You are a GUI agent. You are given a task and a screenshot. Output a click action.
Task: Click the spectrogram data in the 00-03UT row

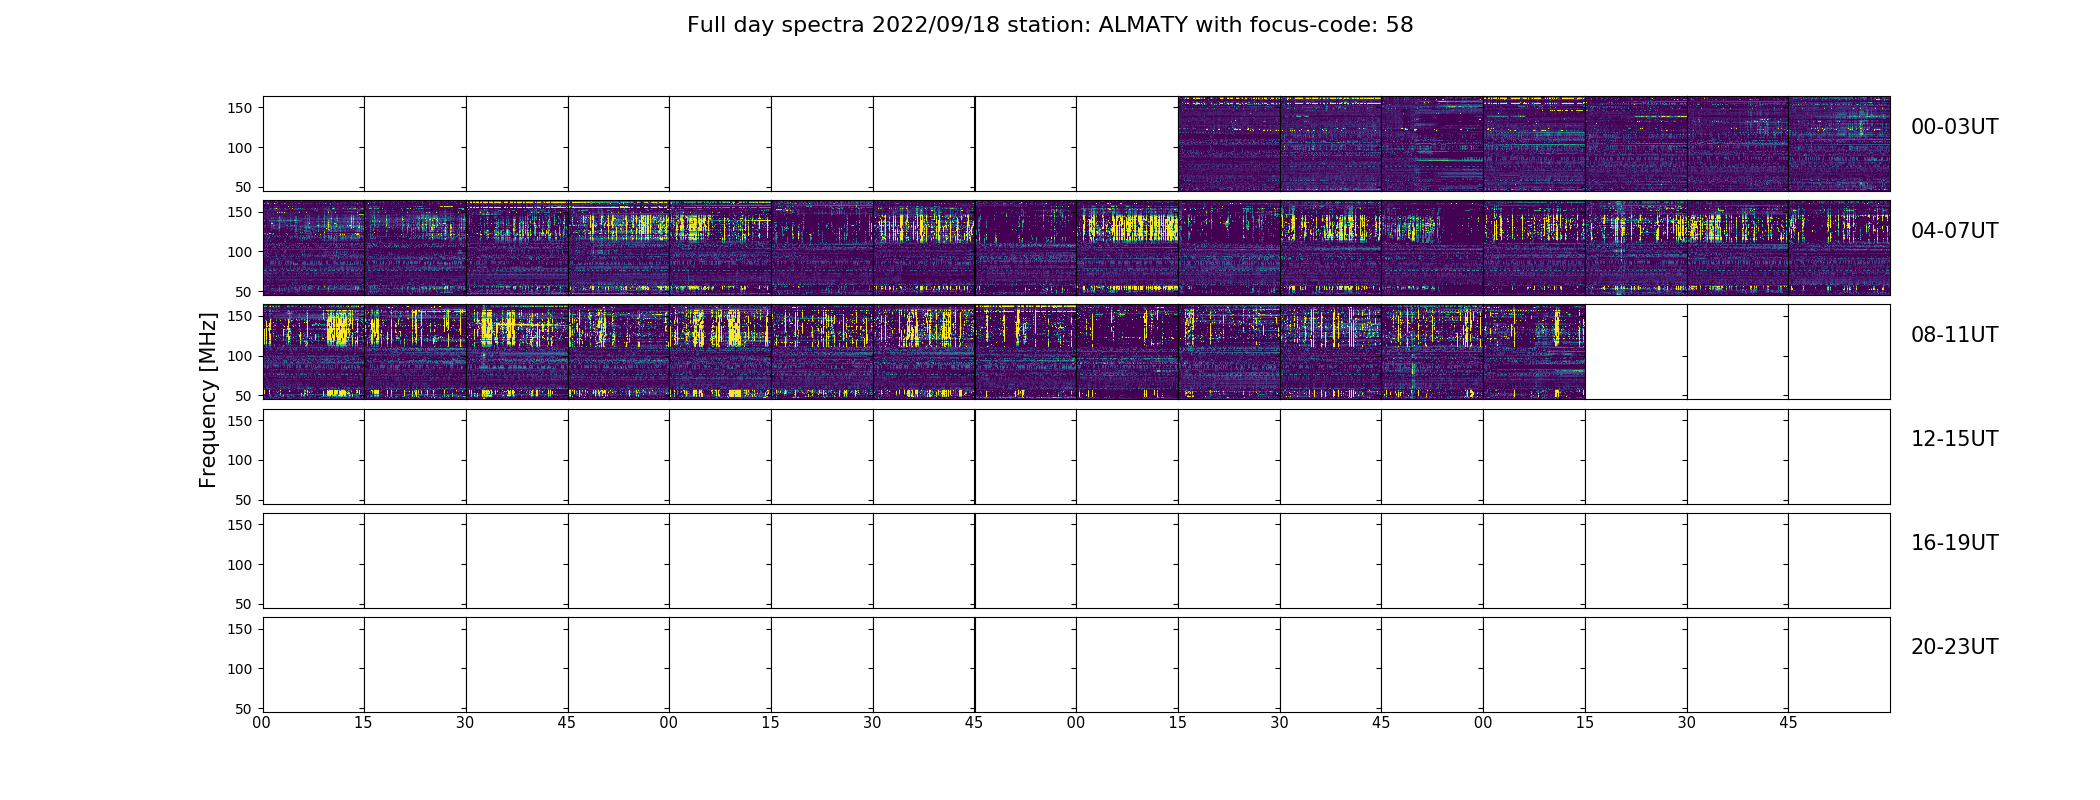point(1534,144)
